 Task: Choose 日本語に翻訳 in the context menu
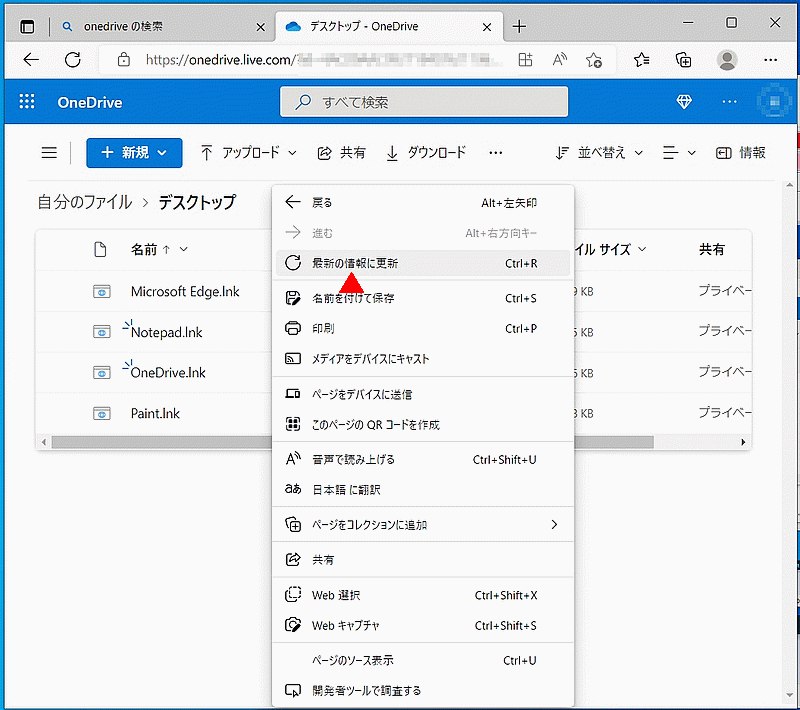tap(422, 490)
